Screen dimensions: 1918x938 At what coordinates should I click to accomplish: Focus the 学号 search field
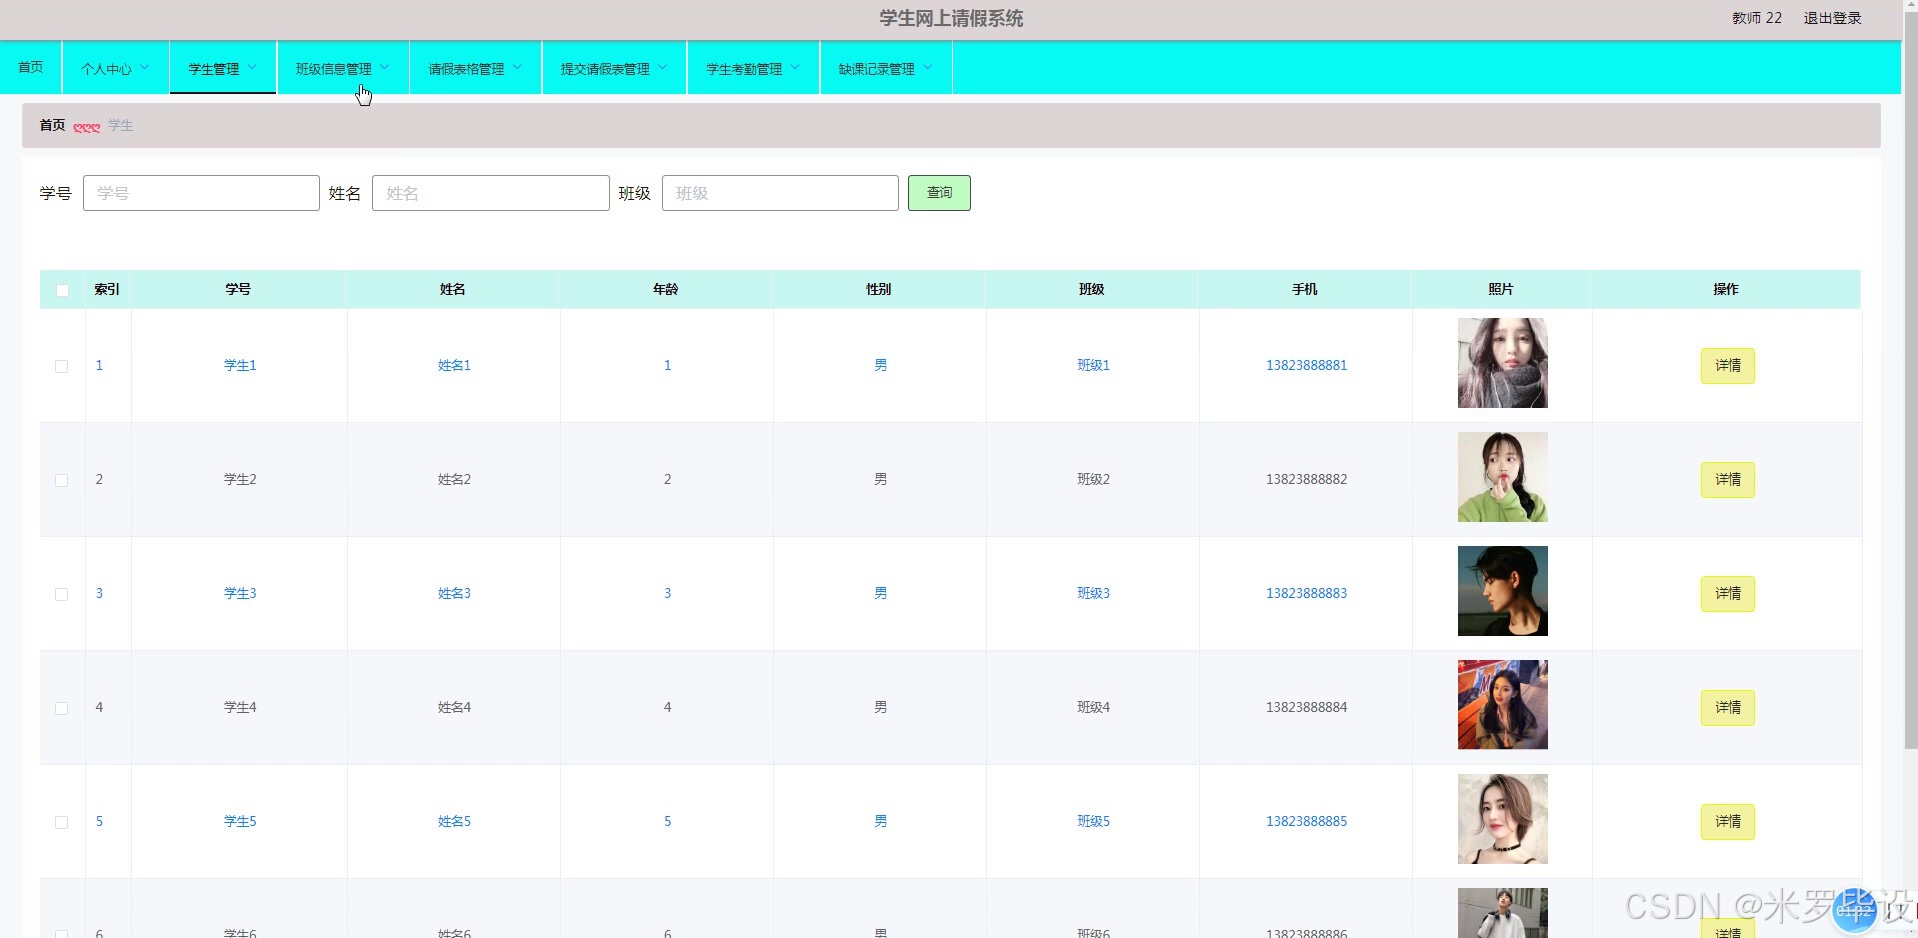pyautogui.click(x=201, y=193)
